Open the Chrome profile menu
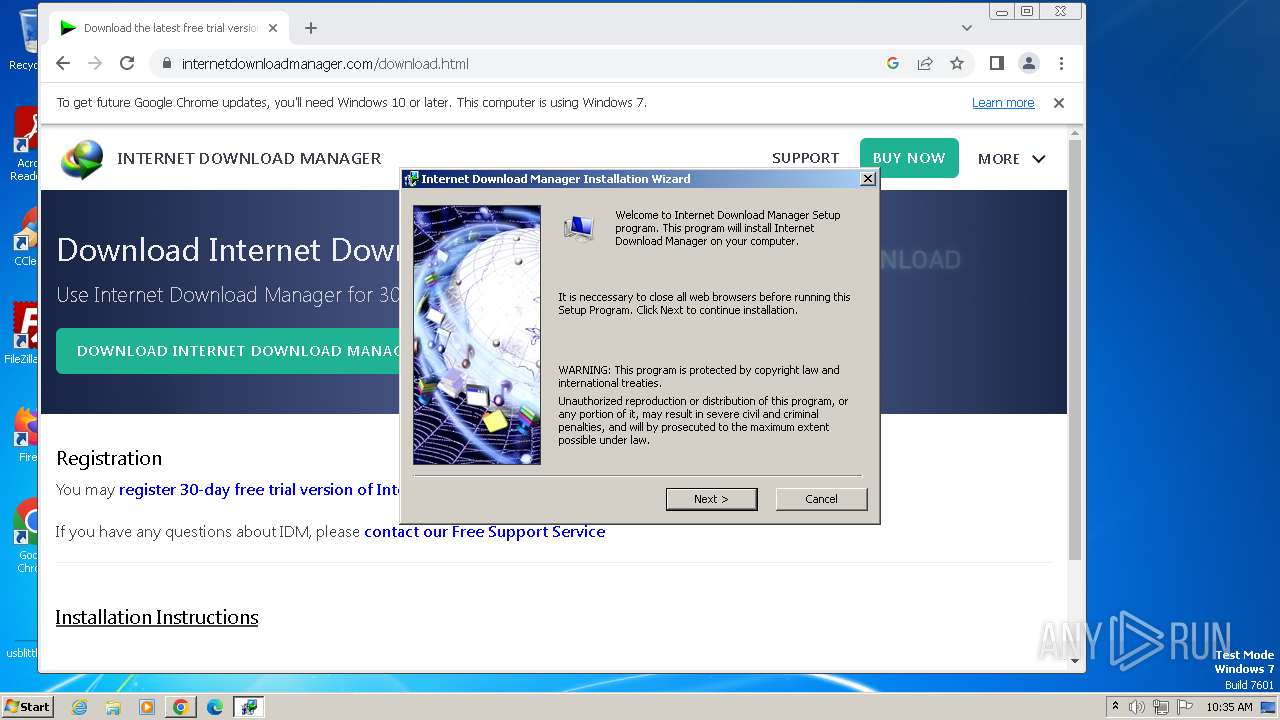This screenshot has height=720, width=1280. point(1029,63)
